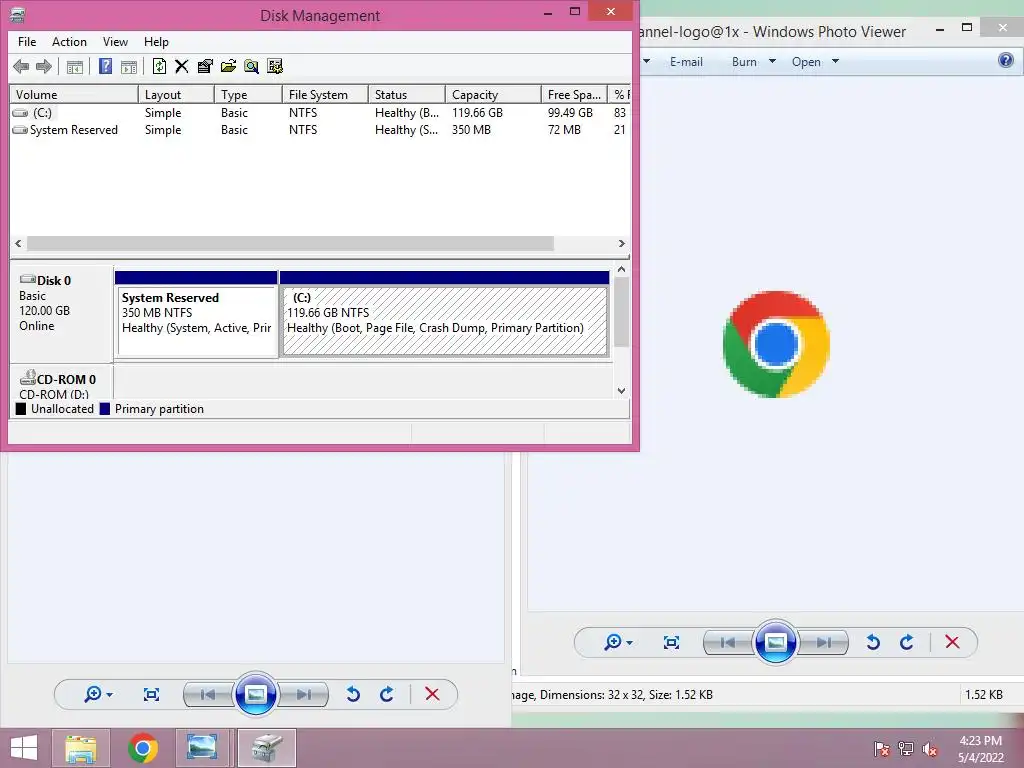Click the Explore magnifier icon in Disk Management toolbar
This screenshot has height=768, width=1024.
pos(251,66)
